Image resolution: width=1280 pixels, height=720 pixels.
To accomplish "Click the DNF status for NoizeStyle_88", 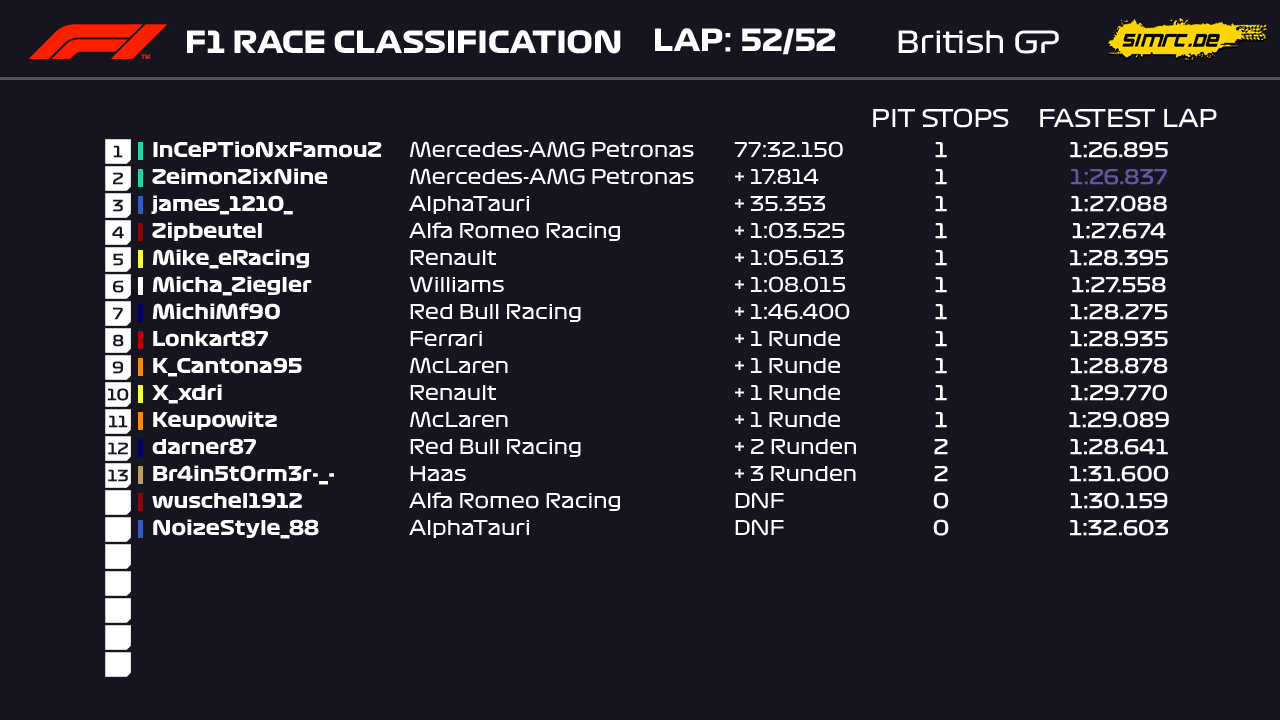I will (759, 528).
